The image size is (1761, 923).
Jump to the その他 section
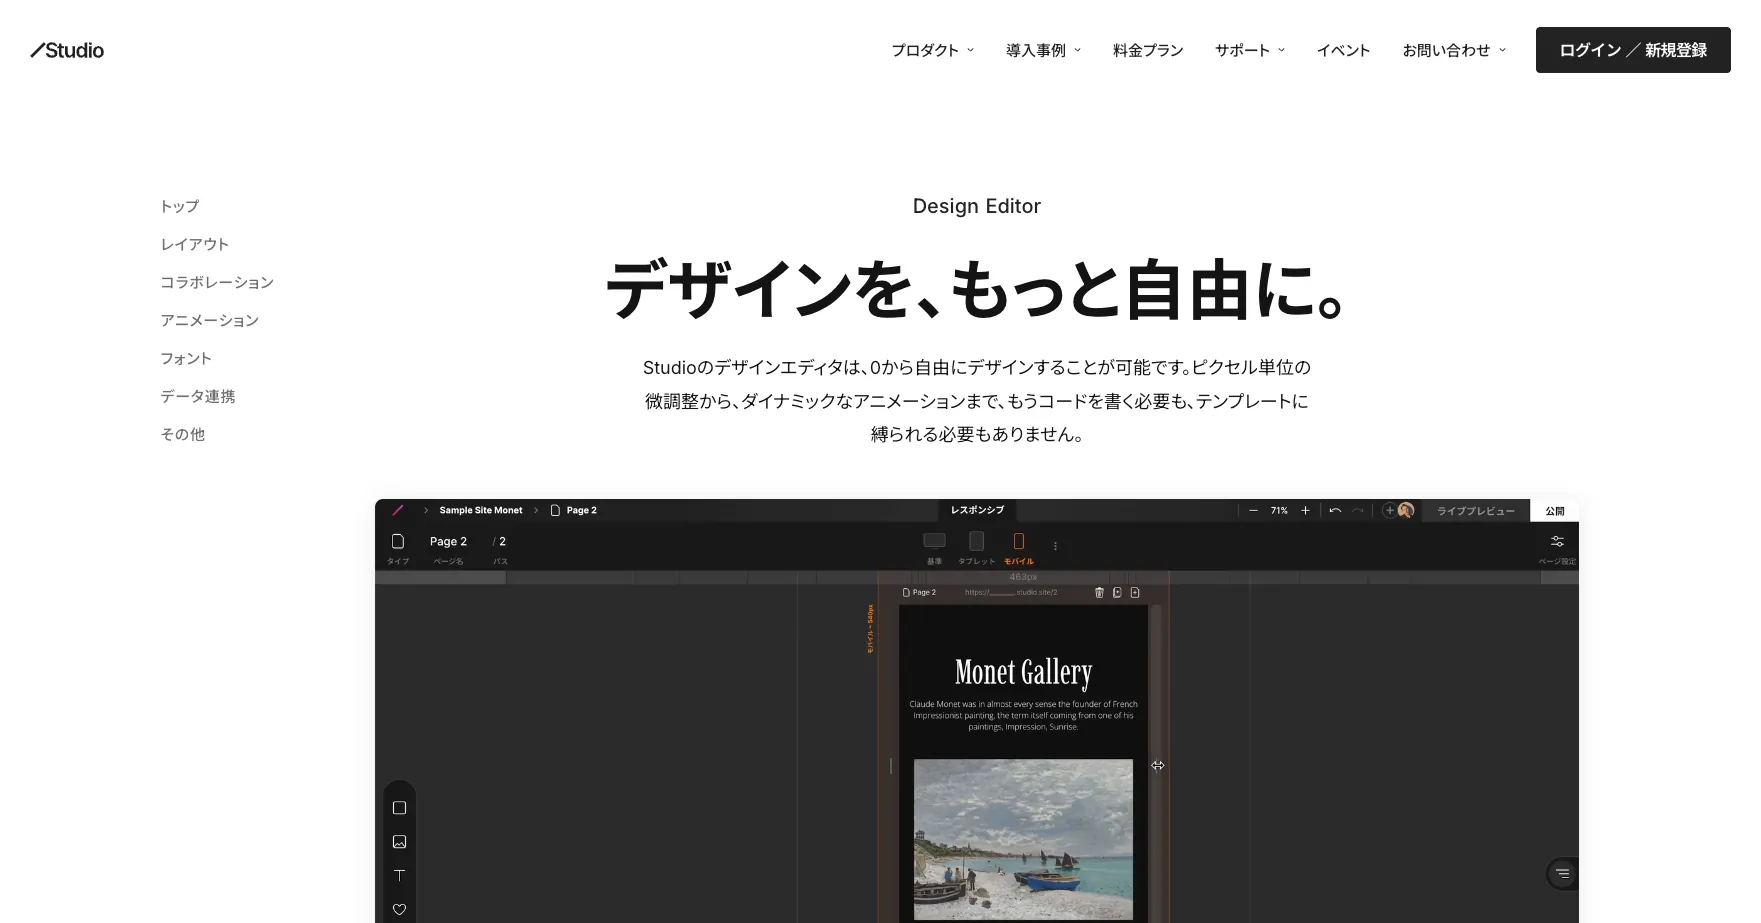[x=183, y=434]
